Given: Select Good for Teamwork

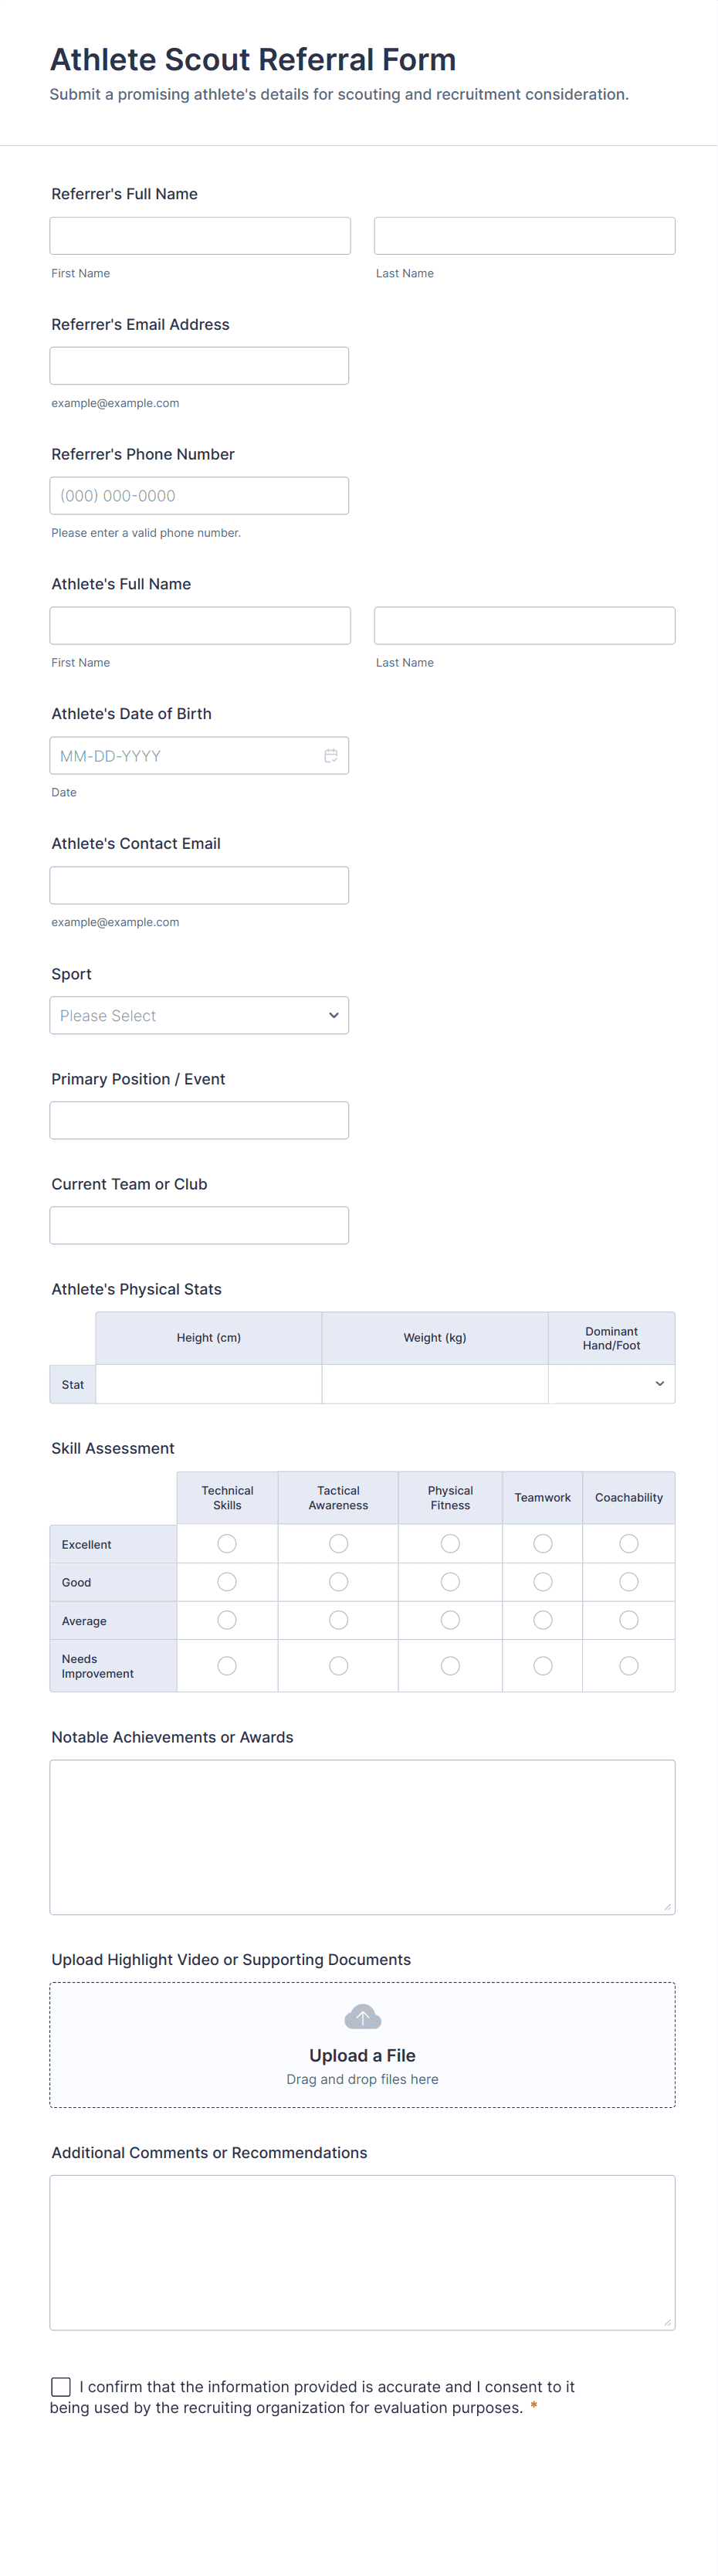Looking at the screenshot, I should tap(543, 1582).
